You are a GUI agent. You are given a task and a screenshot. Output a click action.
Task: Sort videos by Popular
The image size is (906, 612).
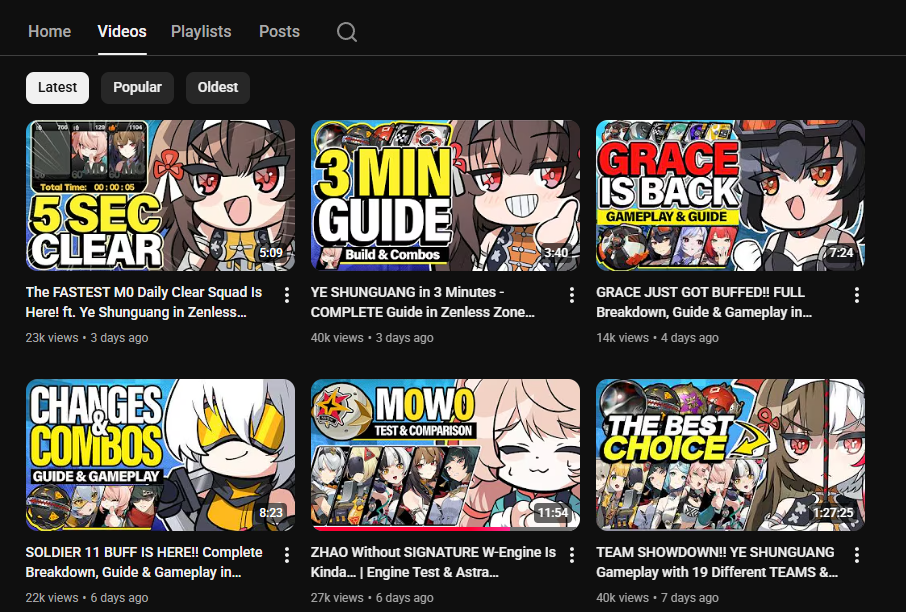[138, 87]
